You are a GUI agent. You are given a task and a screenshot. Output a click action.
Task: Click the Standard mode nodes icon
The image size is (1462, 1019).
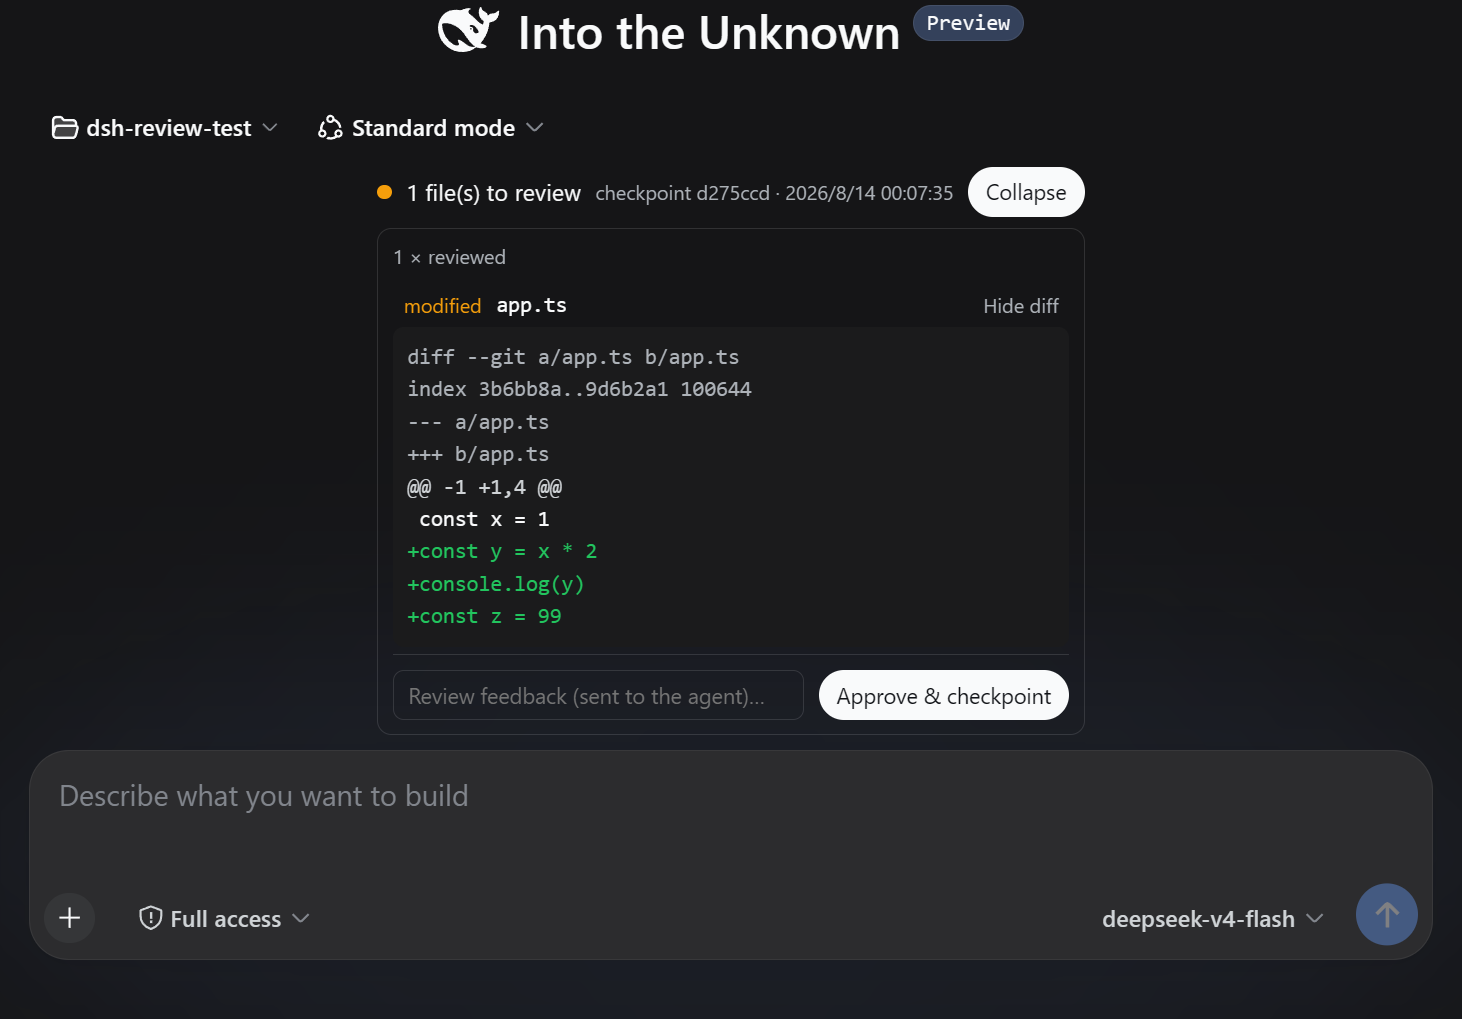330,128
